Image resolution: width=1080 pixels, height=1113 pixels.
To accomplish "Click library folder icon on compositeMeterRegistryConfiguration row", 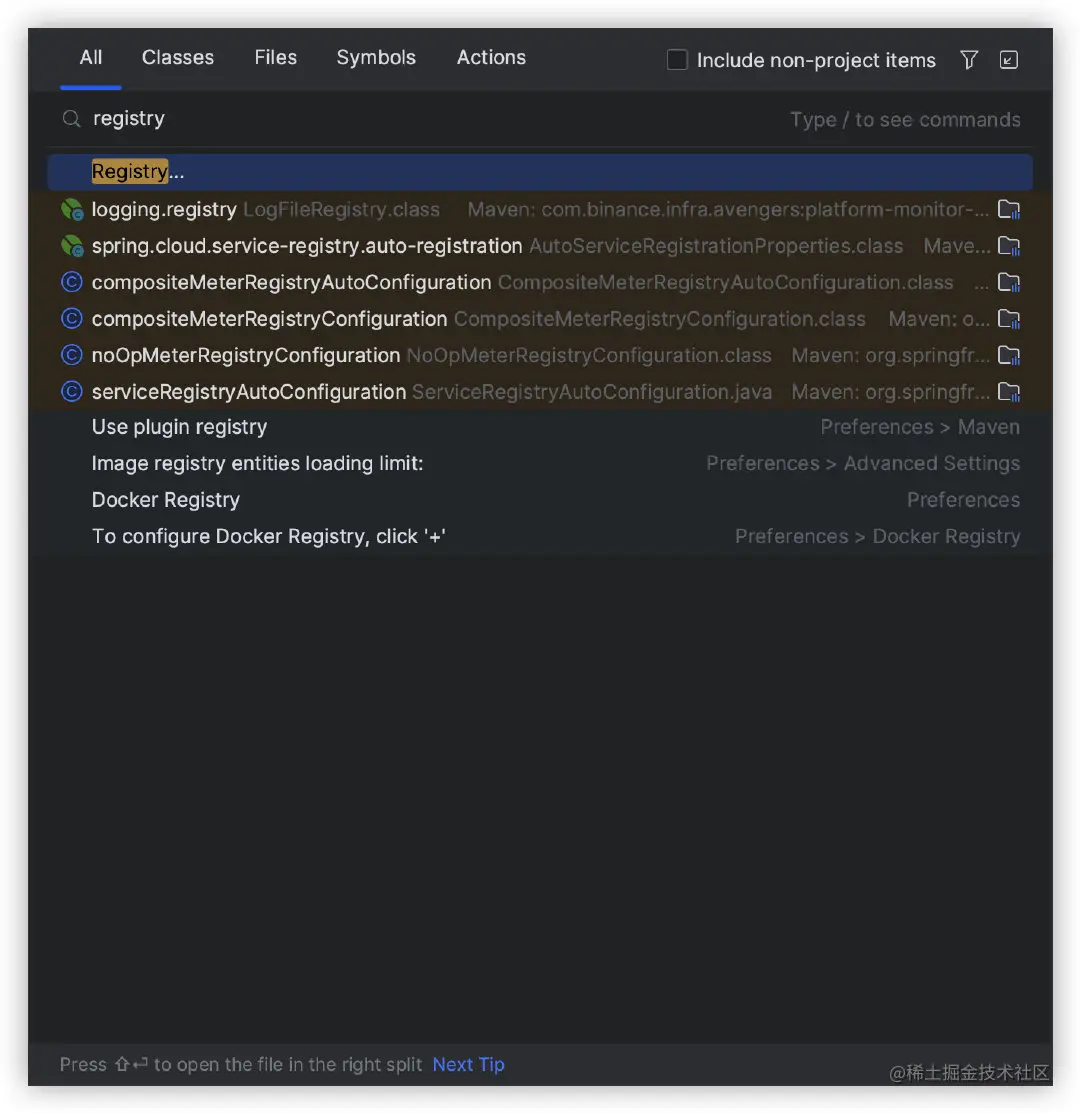I will pos(1008,319).
